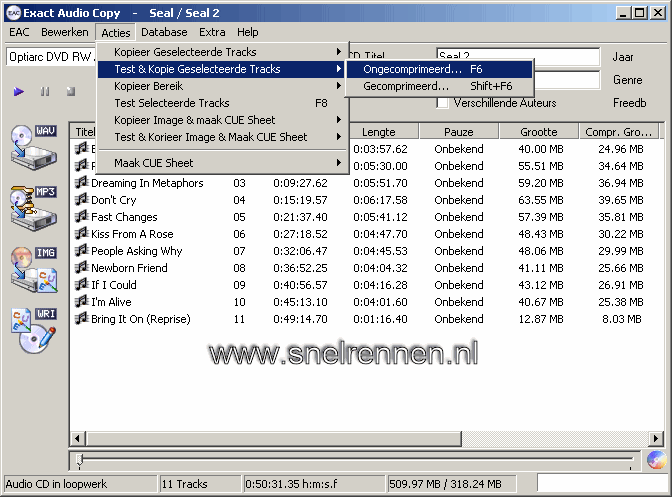
Task: Choose Ongecomprimeerd... F6 in the submenu
Action: click(x=439, y=69)
